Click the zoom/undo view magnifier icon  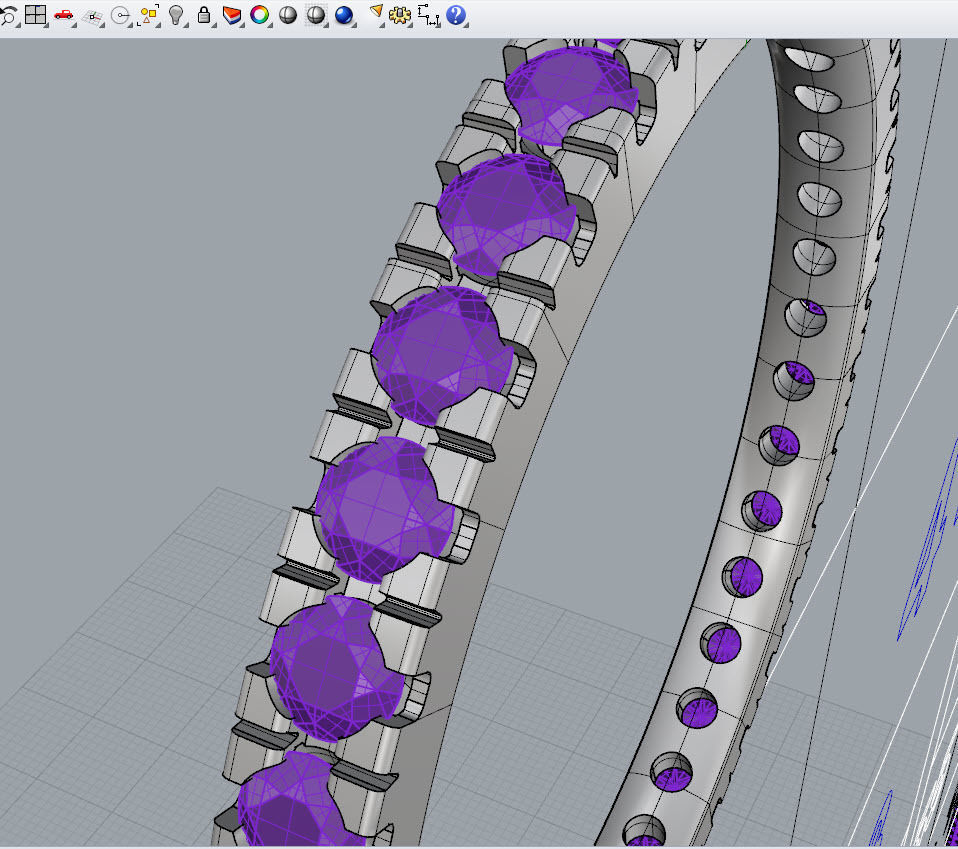(8, 15)
